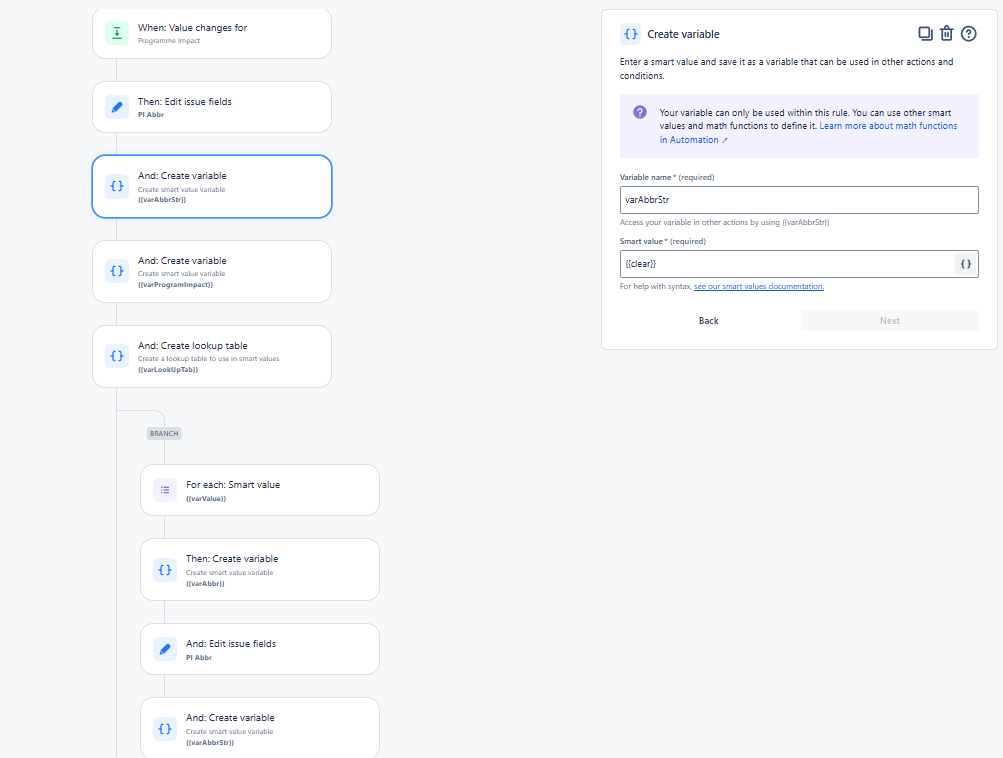This screenshot has height=758, width=1003.
Task: Open the Create lookup table step
Action: click(x=212, y=356)
